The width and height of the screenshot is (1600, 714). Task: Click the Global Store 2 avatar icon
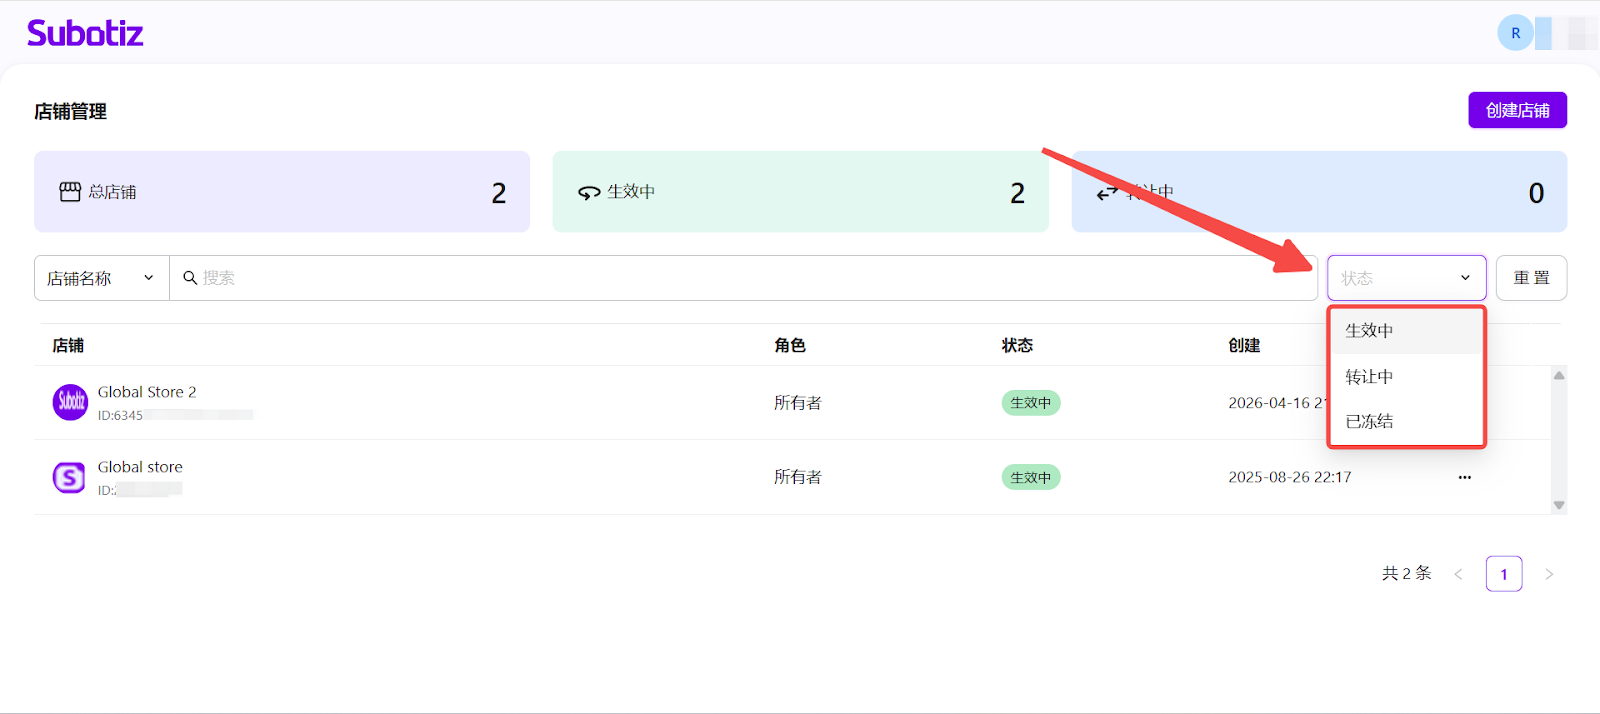point(70,402)
